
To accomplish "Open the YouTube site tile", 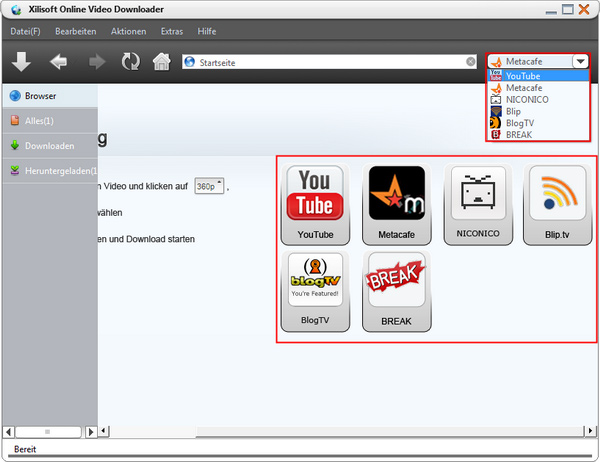I will pos(315,204).
